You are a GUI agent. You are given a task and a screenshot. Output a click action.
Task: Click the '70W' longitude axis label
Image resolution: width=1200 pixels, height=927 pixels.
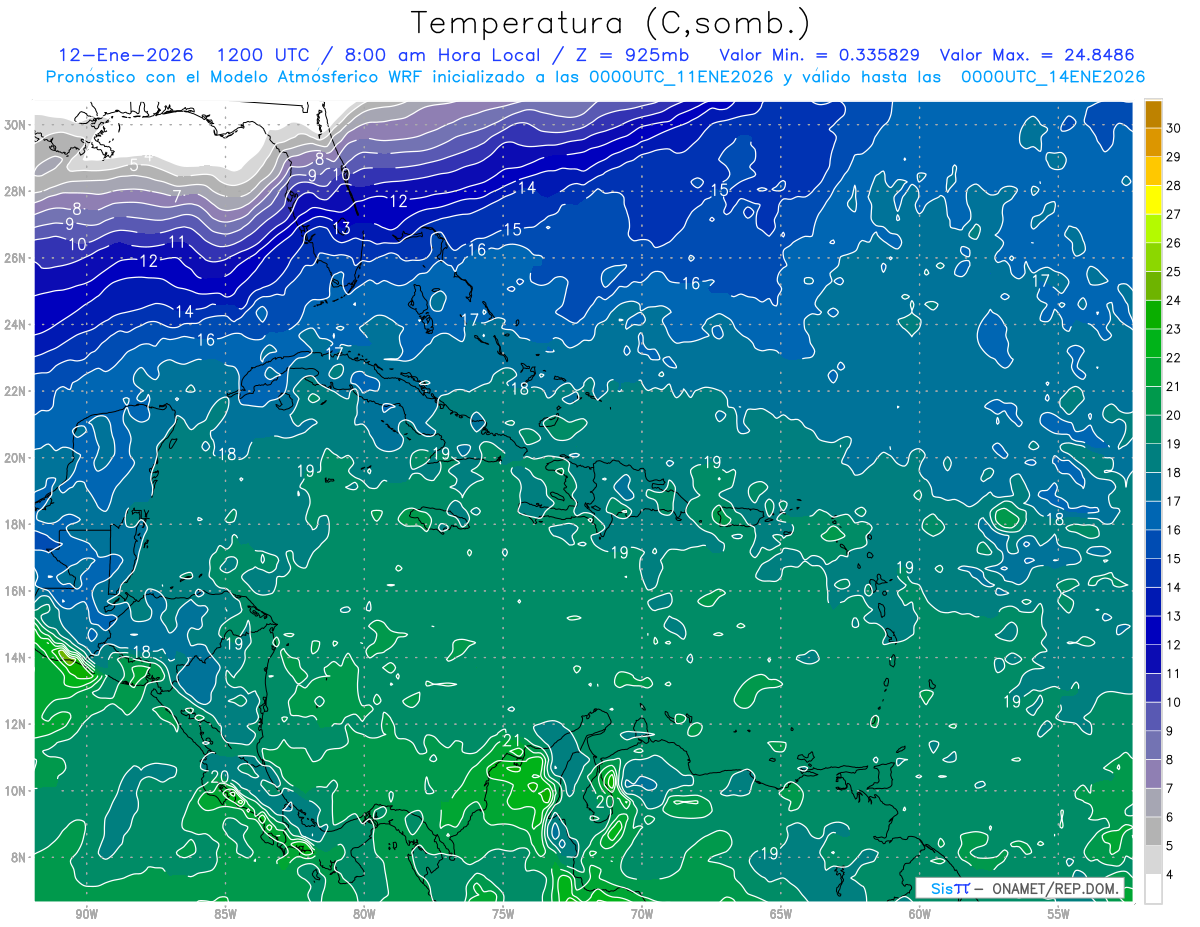coord(642,915)
